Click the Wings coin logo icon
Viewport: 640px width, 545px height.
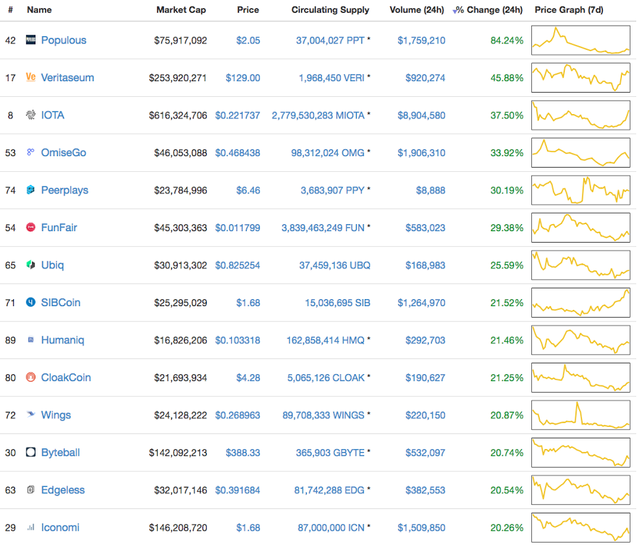[31, 414]
